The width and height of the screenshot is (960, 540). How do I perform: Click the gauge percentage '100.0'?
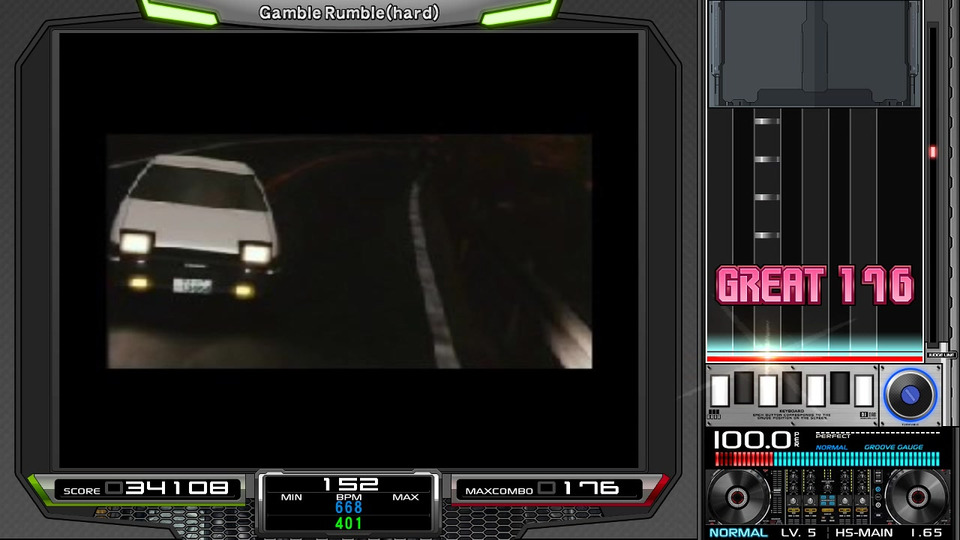(x=752, y=440)
